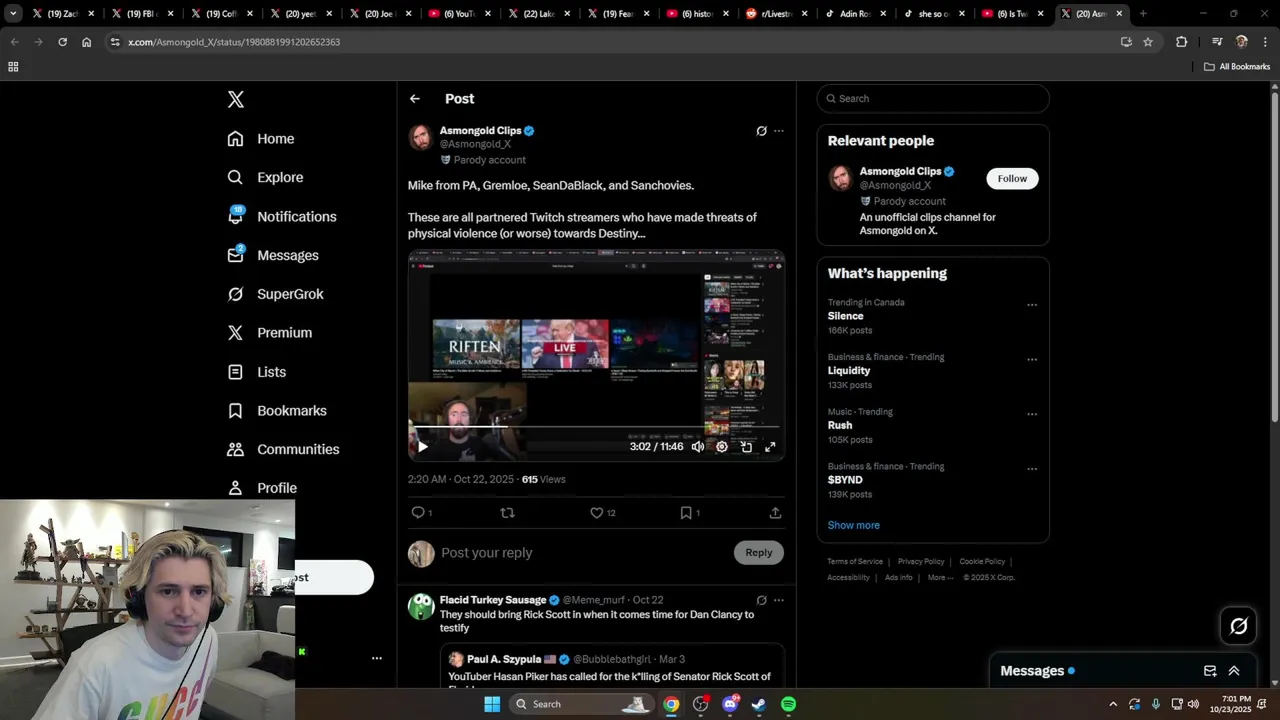The height and width of the screenshot is (720, 1280).
Task: Open Terms of Service link
Action: 855,562
